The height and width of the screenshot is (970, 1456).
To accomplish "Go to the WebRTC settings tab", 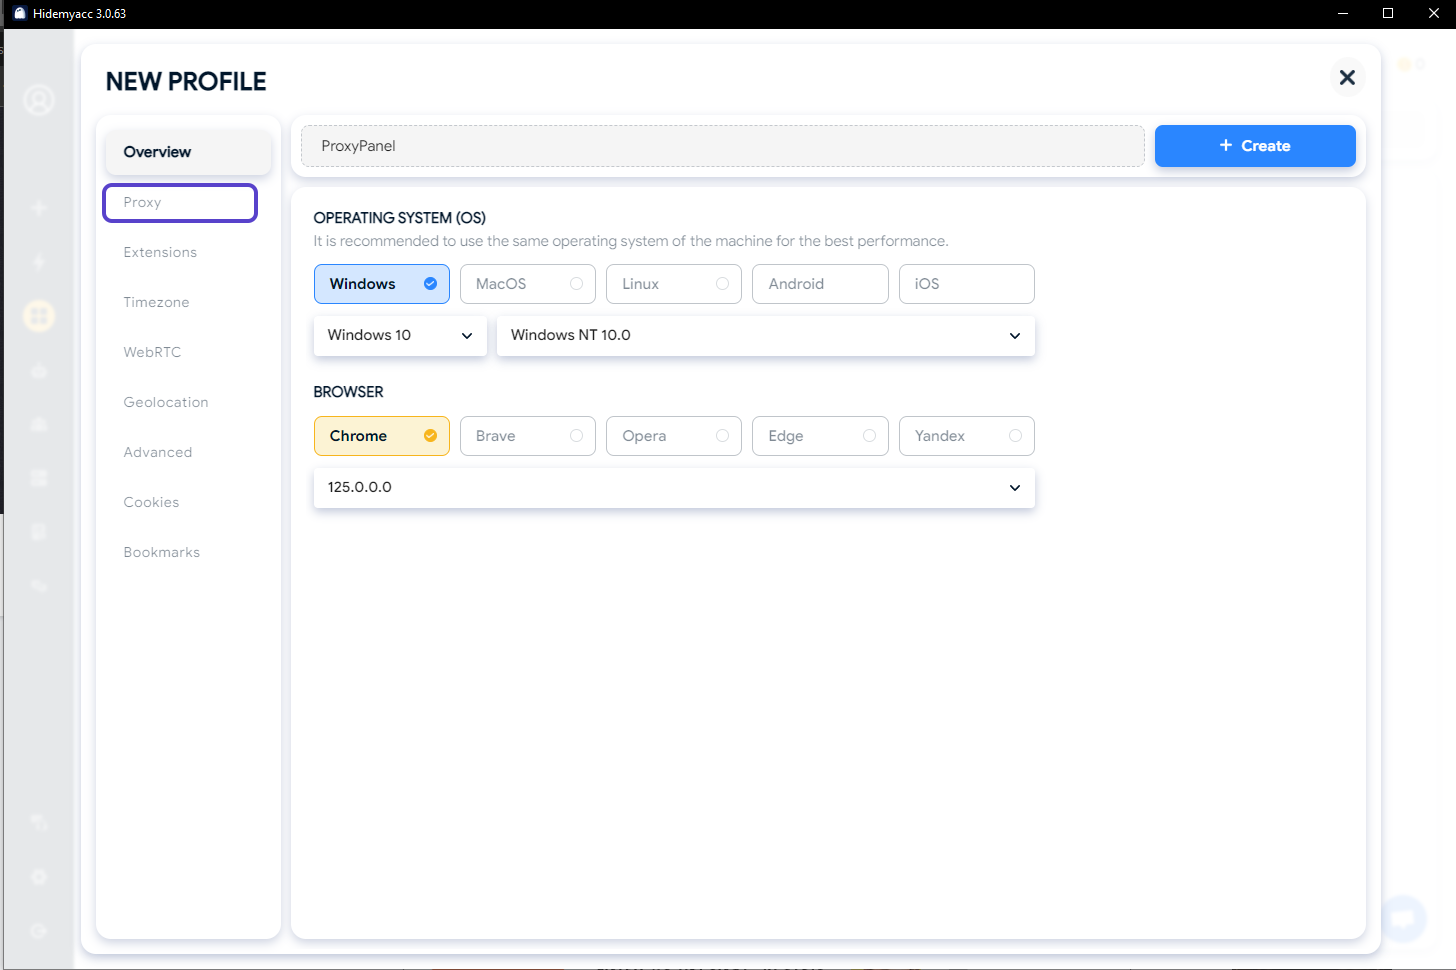I will click(x=152, y=353).
